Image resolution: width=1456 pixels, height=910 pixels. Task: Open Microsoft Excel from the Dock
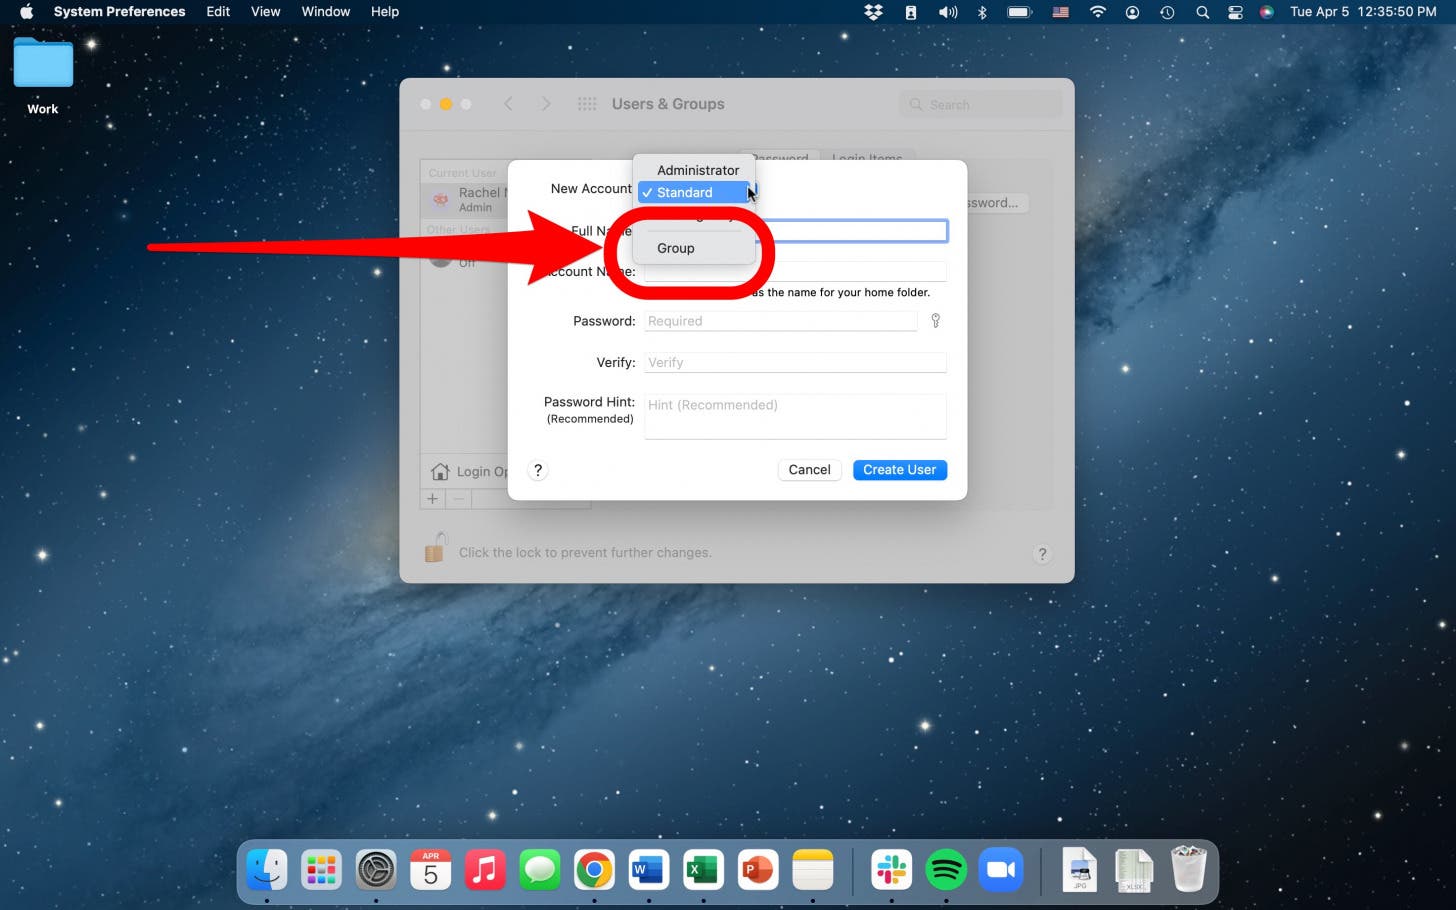click(703, 870)
